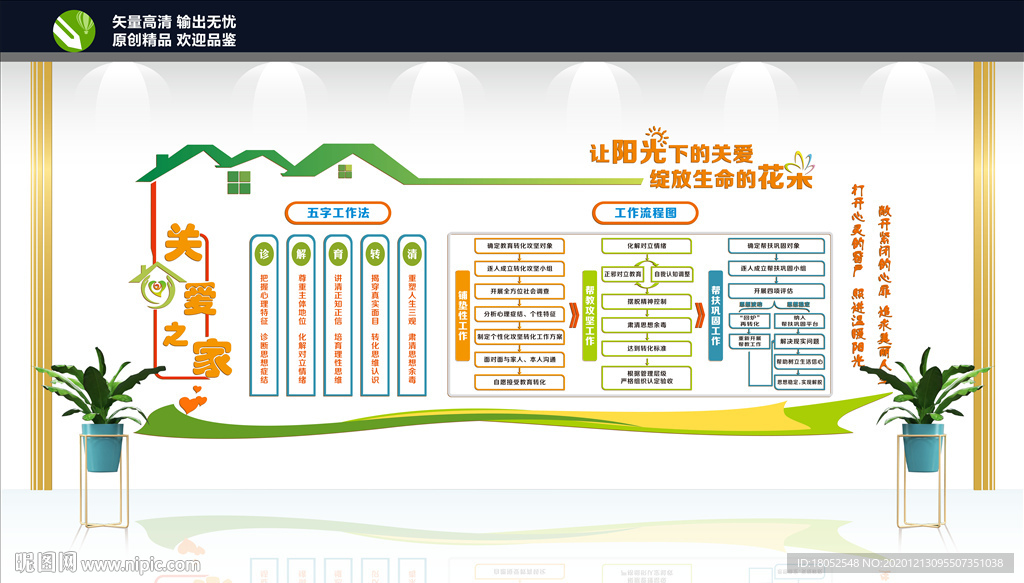The width and height of the screenshot is (1024, 583).
Task: Click the 化解对立情绪 flowchart box
Action: (646, 245)
